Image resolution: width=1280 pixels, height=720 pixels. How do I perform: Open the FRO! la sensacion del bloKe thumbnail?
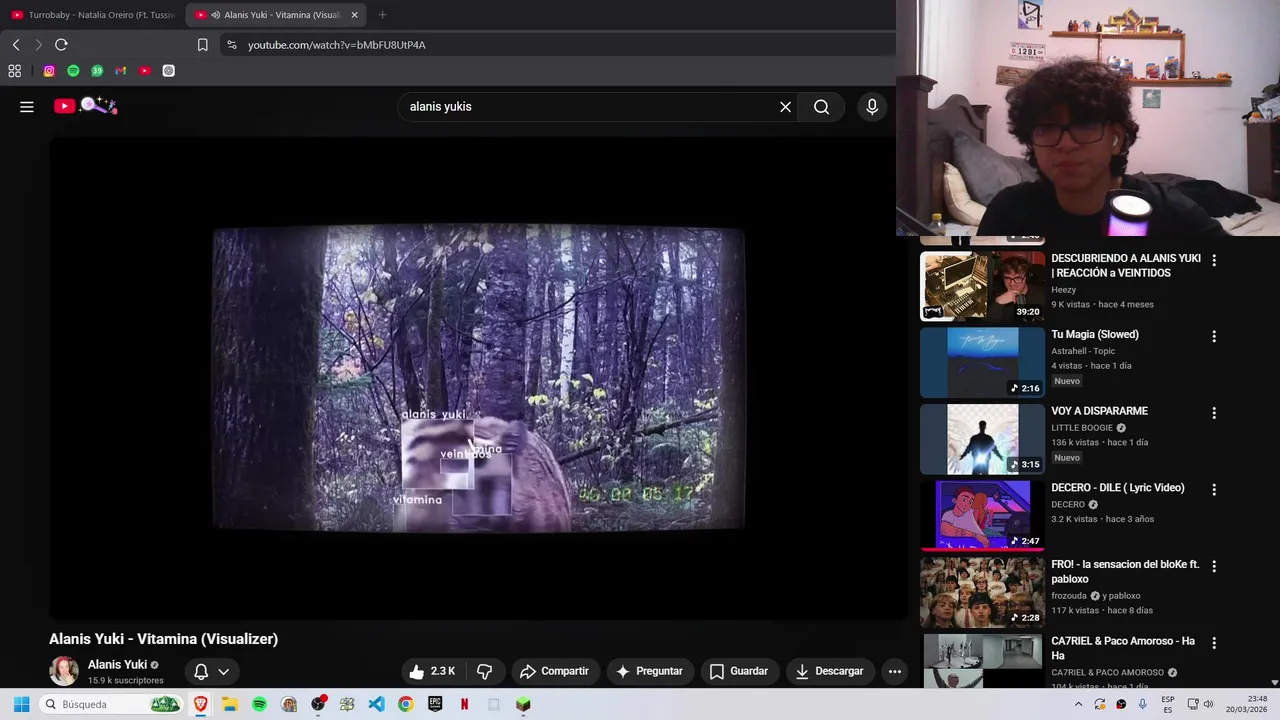(x=982, y=592)
